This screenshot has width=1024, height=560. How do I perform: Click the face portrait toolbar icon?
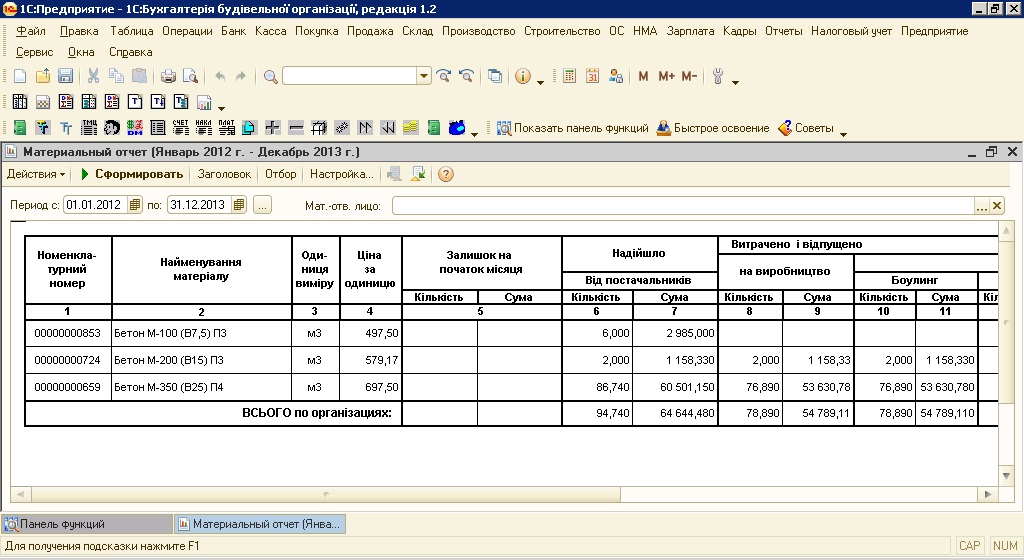112,127
